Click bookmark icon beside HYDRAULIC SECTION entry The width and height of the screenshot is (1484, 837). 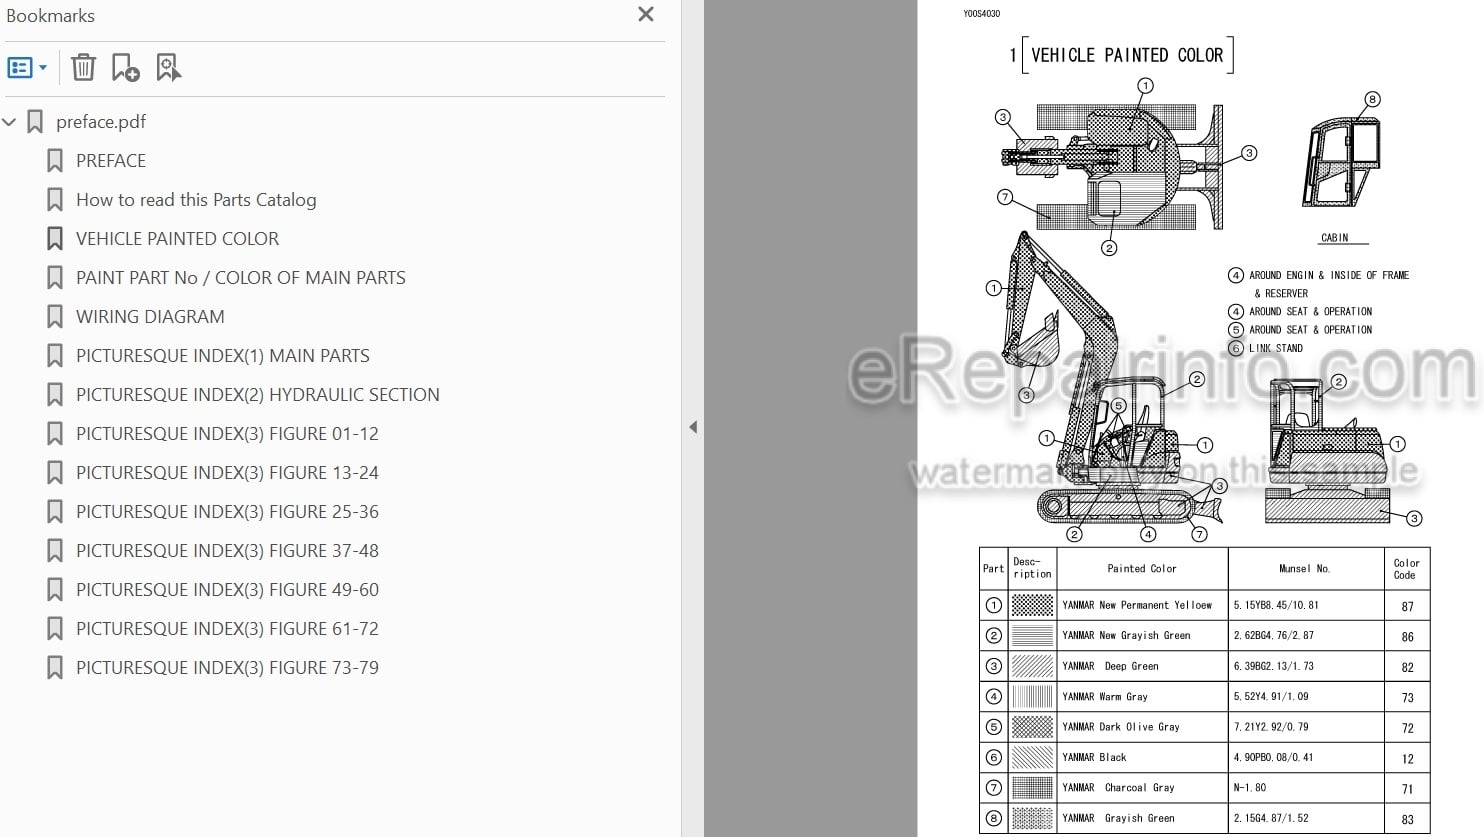pos(55,395)
